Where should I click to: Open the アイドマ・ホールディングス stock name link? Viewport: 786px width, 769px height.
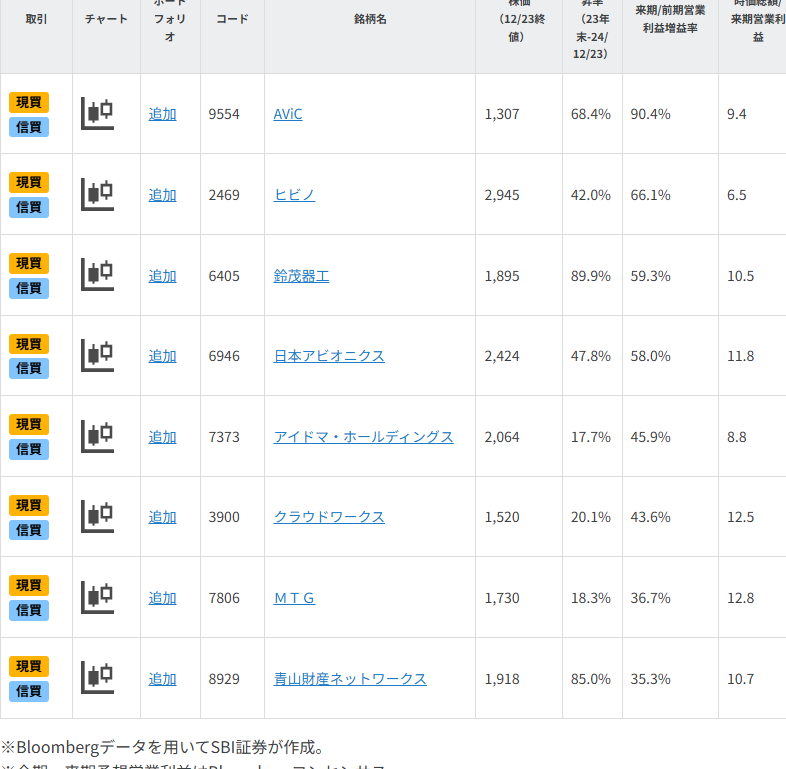(x=363, y=437)
